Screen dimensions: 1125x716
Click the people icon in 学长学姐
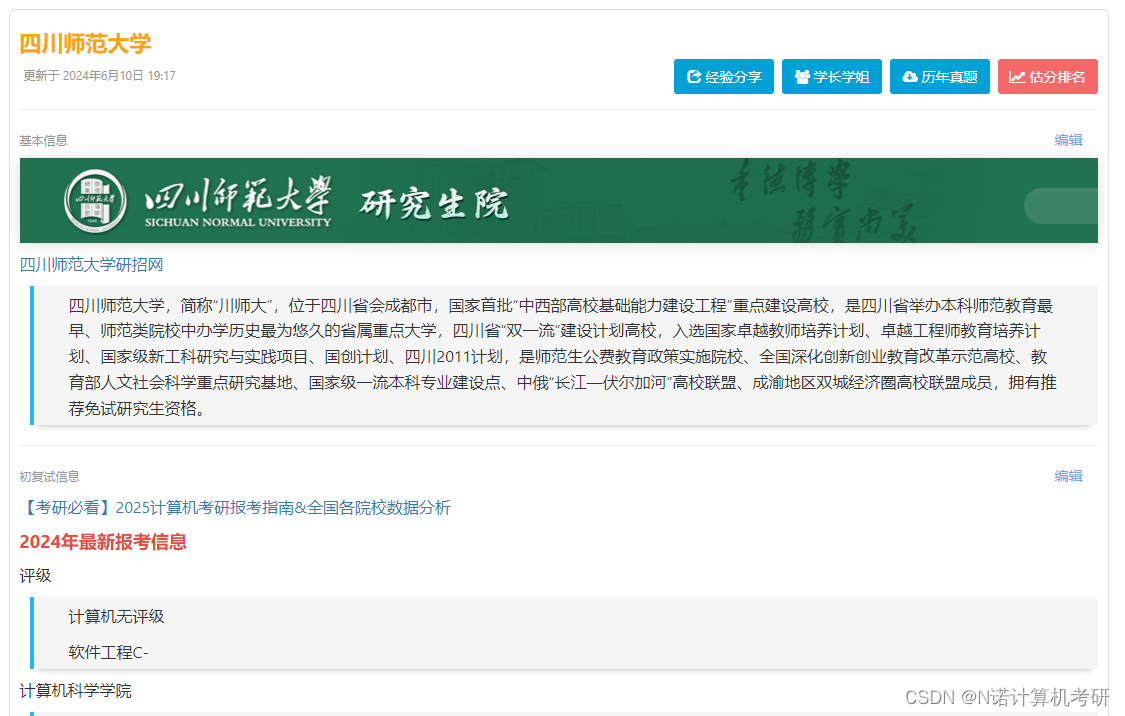coord(802,77)
